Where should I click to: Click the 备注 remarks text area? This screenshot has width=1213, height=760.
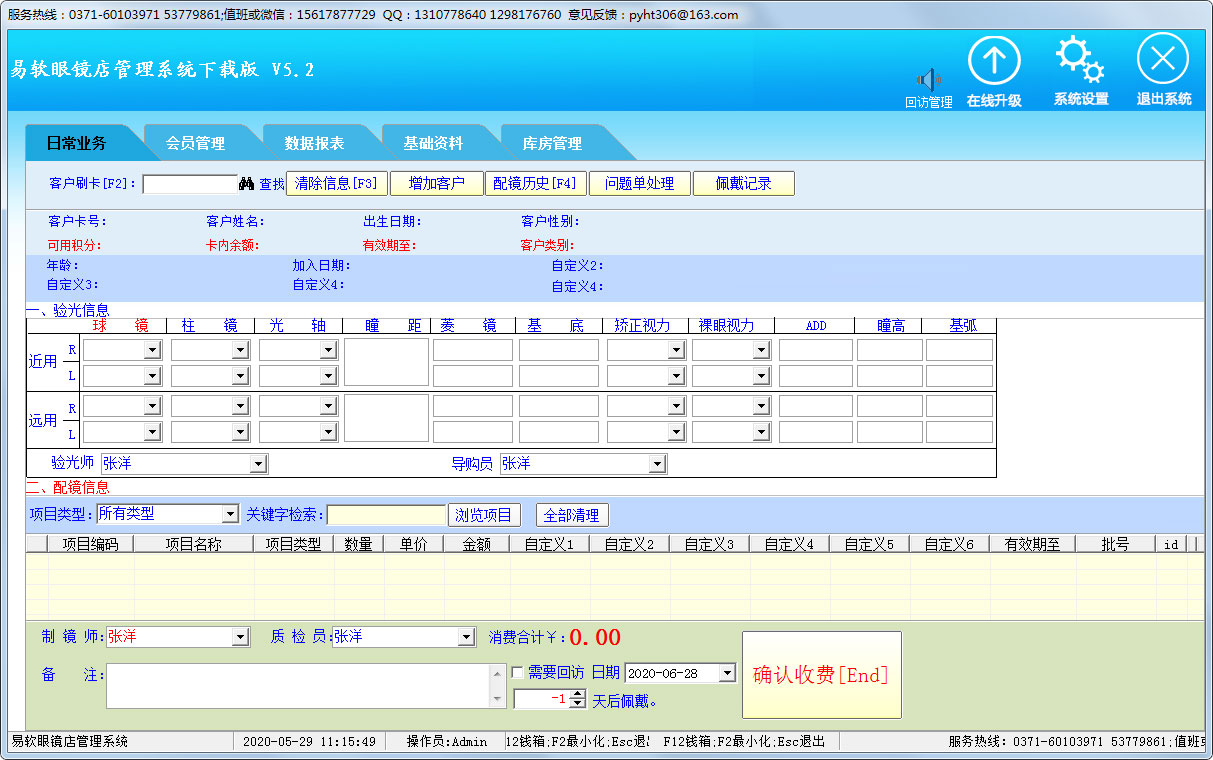pyautogui.click(x=298, y=686)
